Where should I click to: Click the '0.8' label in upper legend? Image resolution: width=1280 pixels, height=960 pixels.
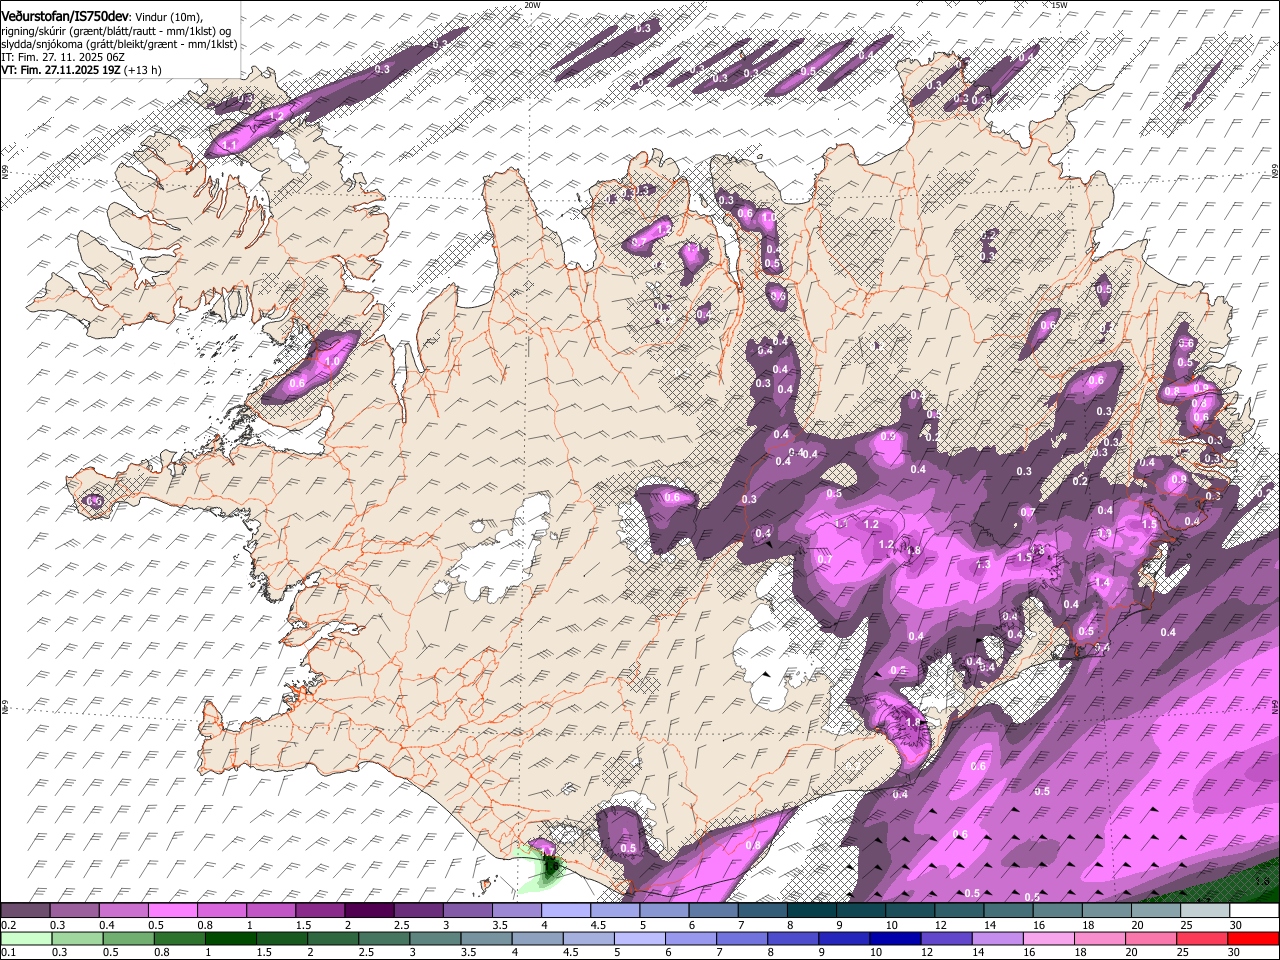click(204, 925)
